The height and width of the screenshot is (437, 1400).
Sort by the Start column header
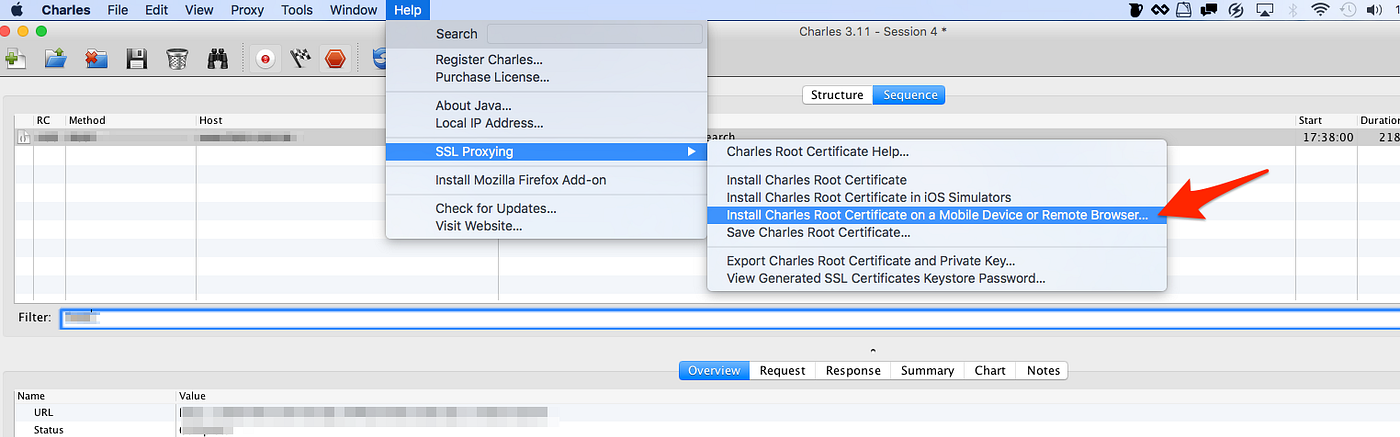(1325, 121)
